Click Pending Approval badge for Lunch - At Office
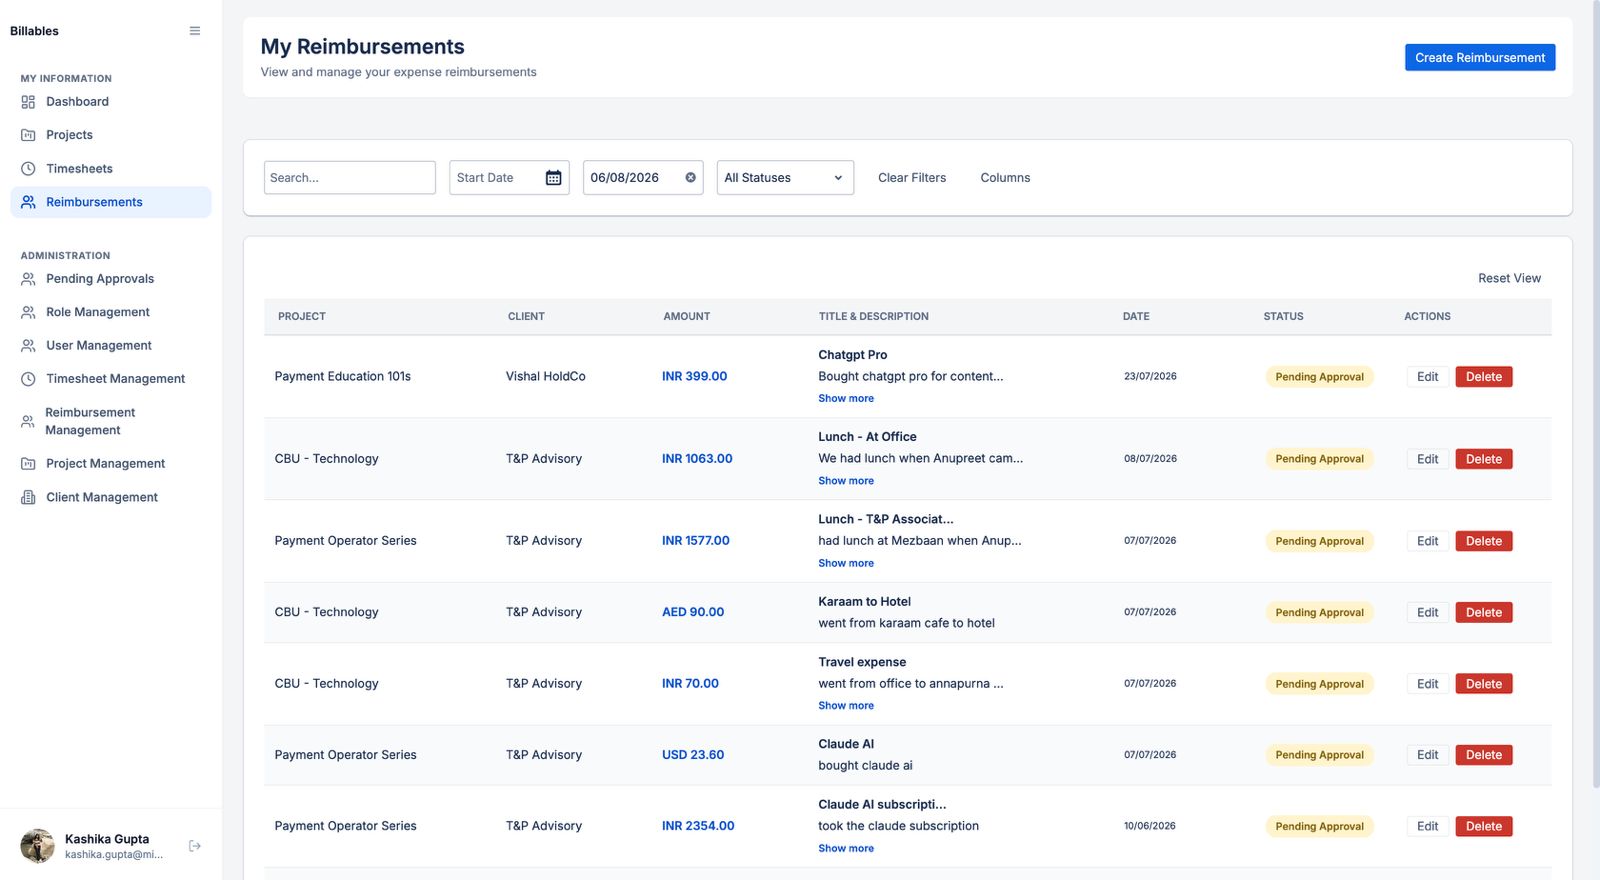Viewport: 1600px width, 880px height. [1319, 459]
